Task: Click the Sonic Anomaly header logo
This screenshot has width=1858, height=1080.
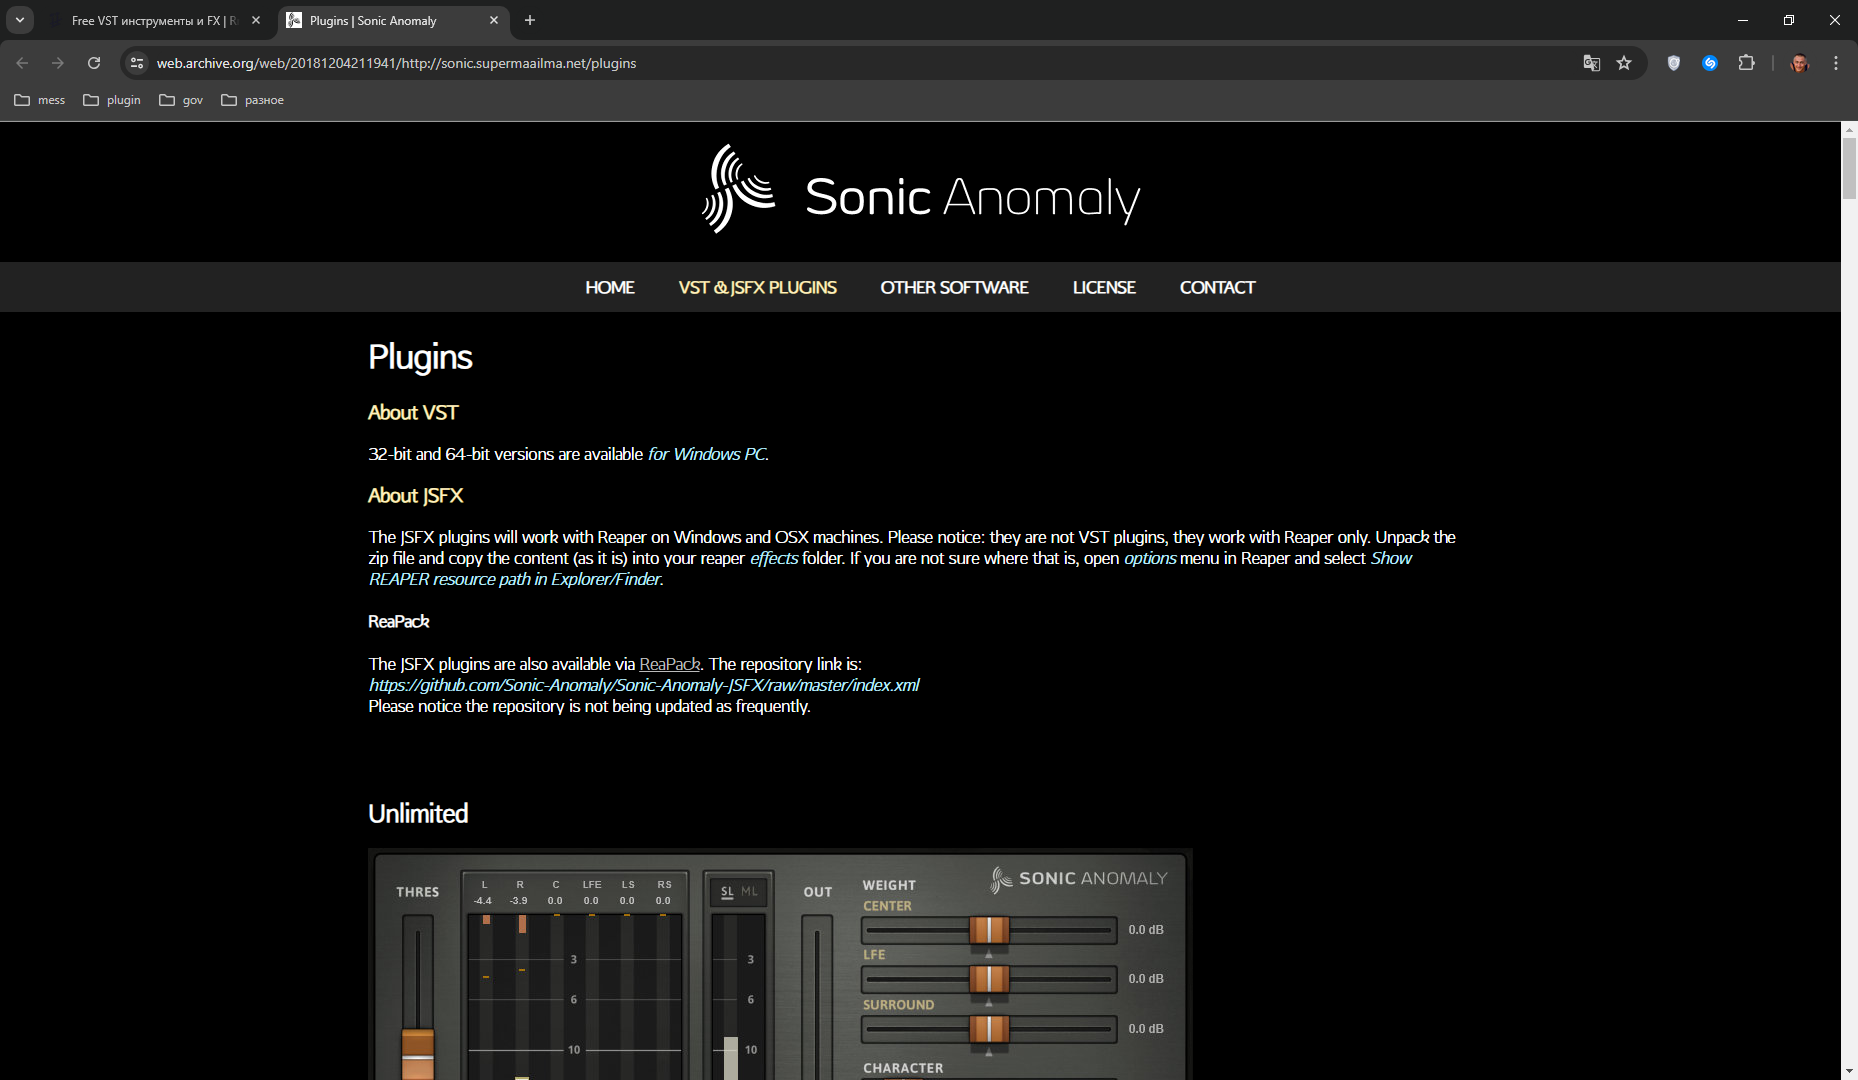Action: [x=921, y=191]
